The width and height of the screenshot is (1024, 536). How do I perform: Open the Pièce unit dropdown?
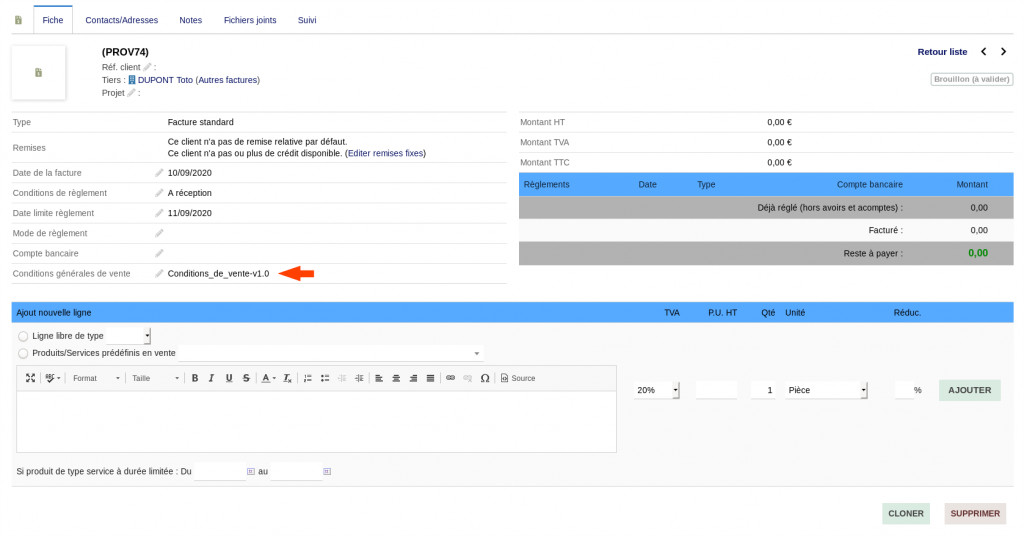(826, 390)
